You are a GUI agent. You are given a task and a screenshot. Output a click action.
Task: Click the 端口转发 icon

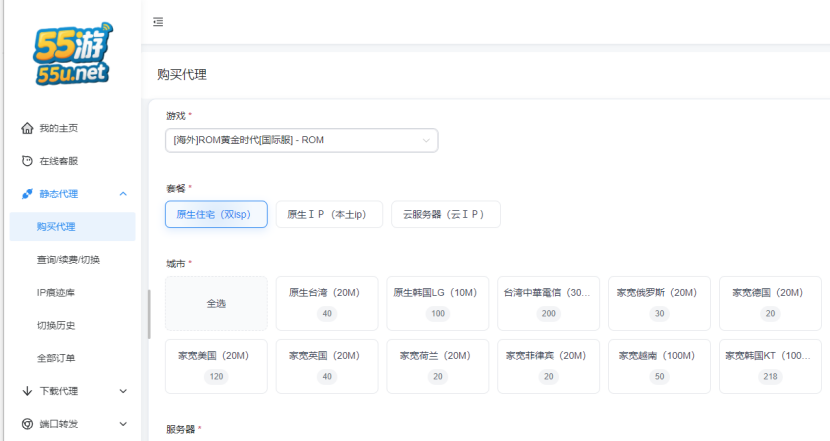pyautogui.click(x=27, y=424)
